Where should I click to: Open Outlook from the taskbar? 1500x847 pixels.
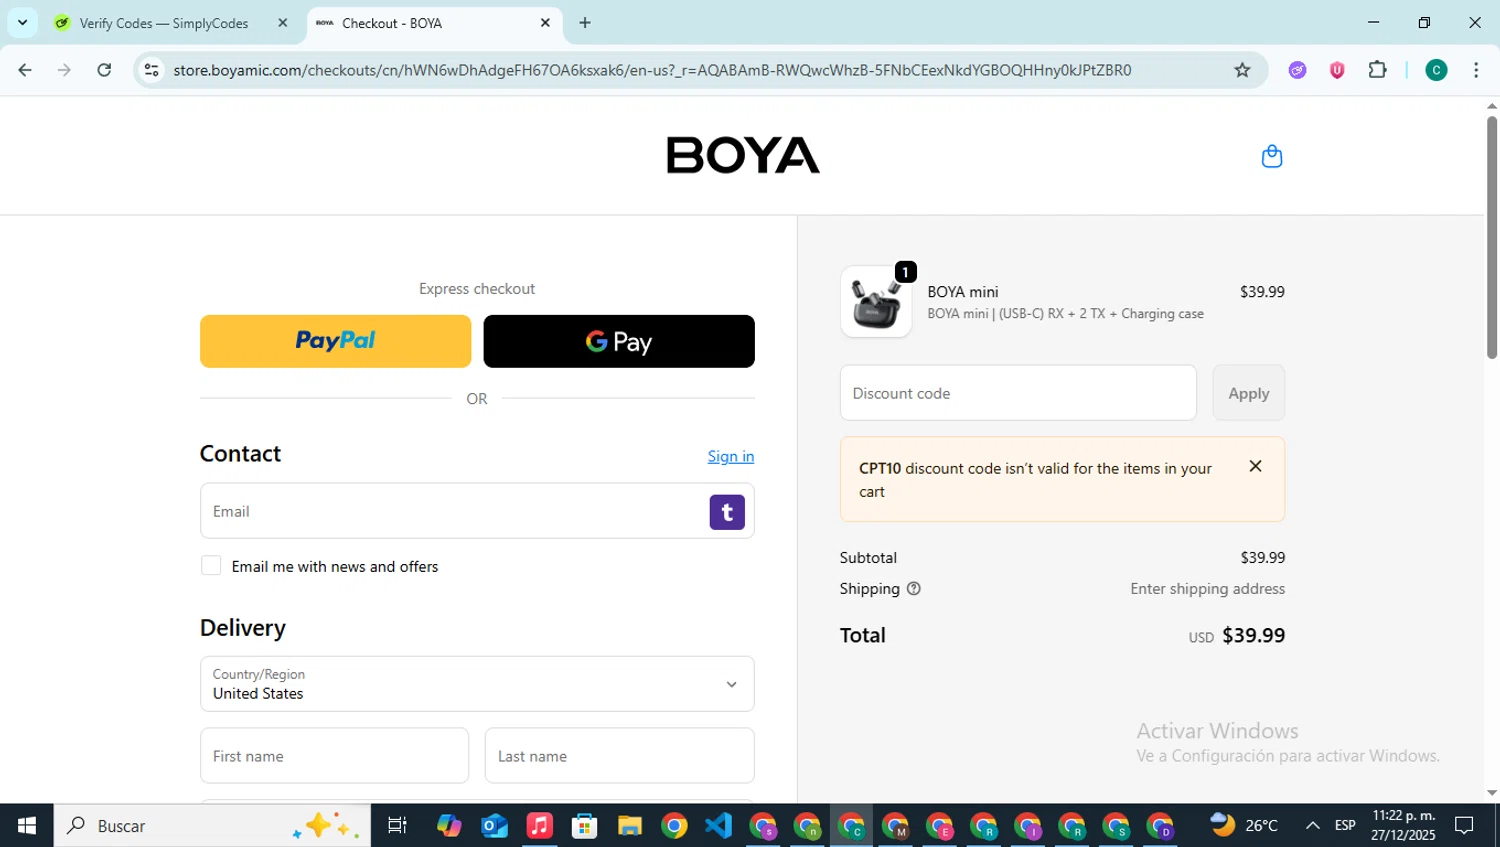494,825
